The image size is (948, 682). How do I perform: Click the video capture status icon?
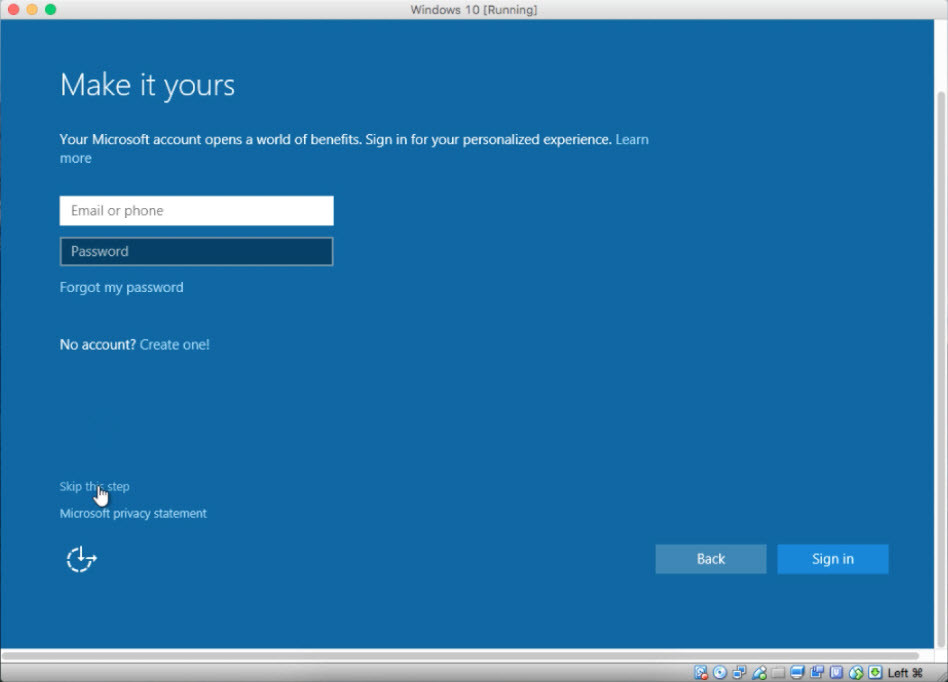pyautogui.click(x=817, y=672)
